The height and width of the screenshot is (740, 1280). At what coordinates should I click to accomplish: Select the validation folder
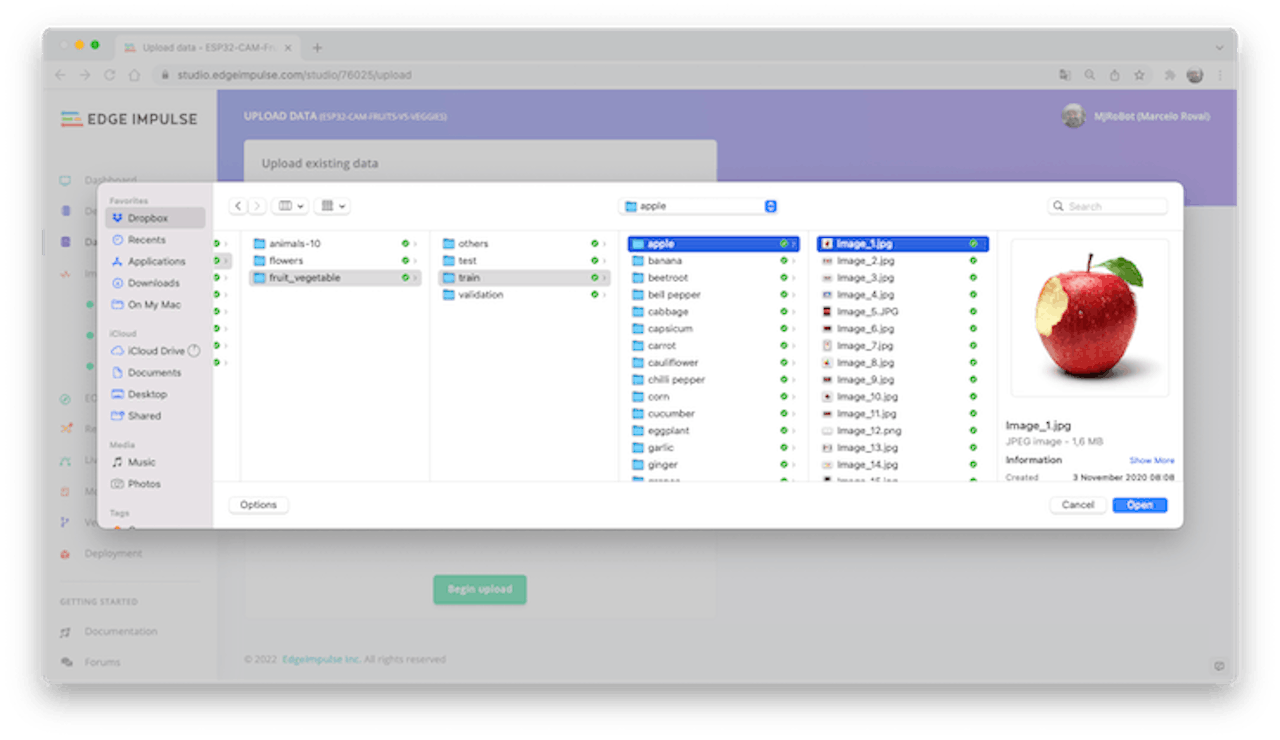(524, 295)
